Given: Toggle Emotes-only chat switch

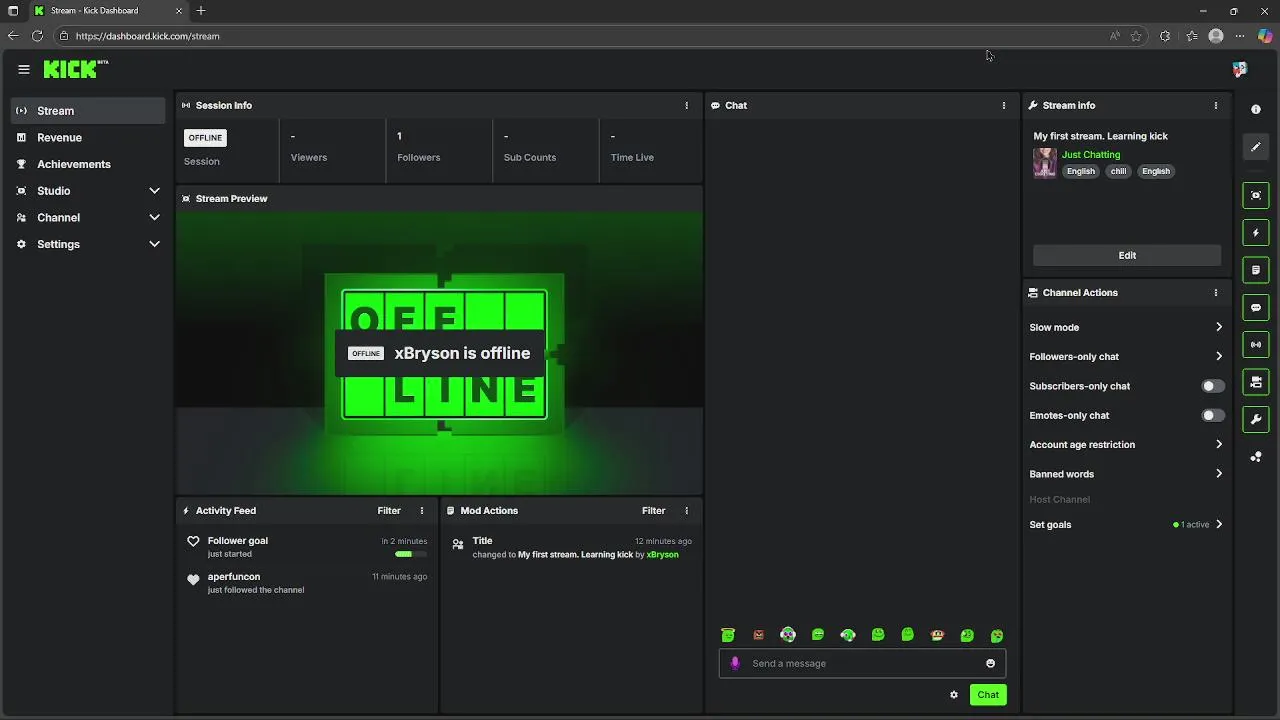Looking at the screenshot, I should [1212, 415].
